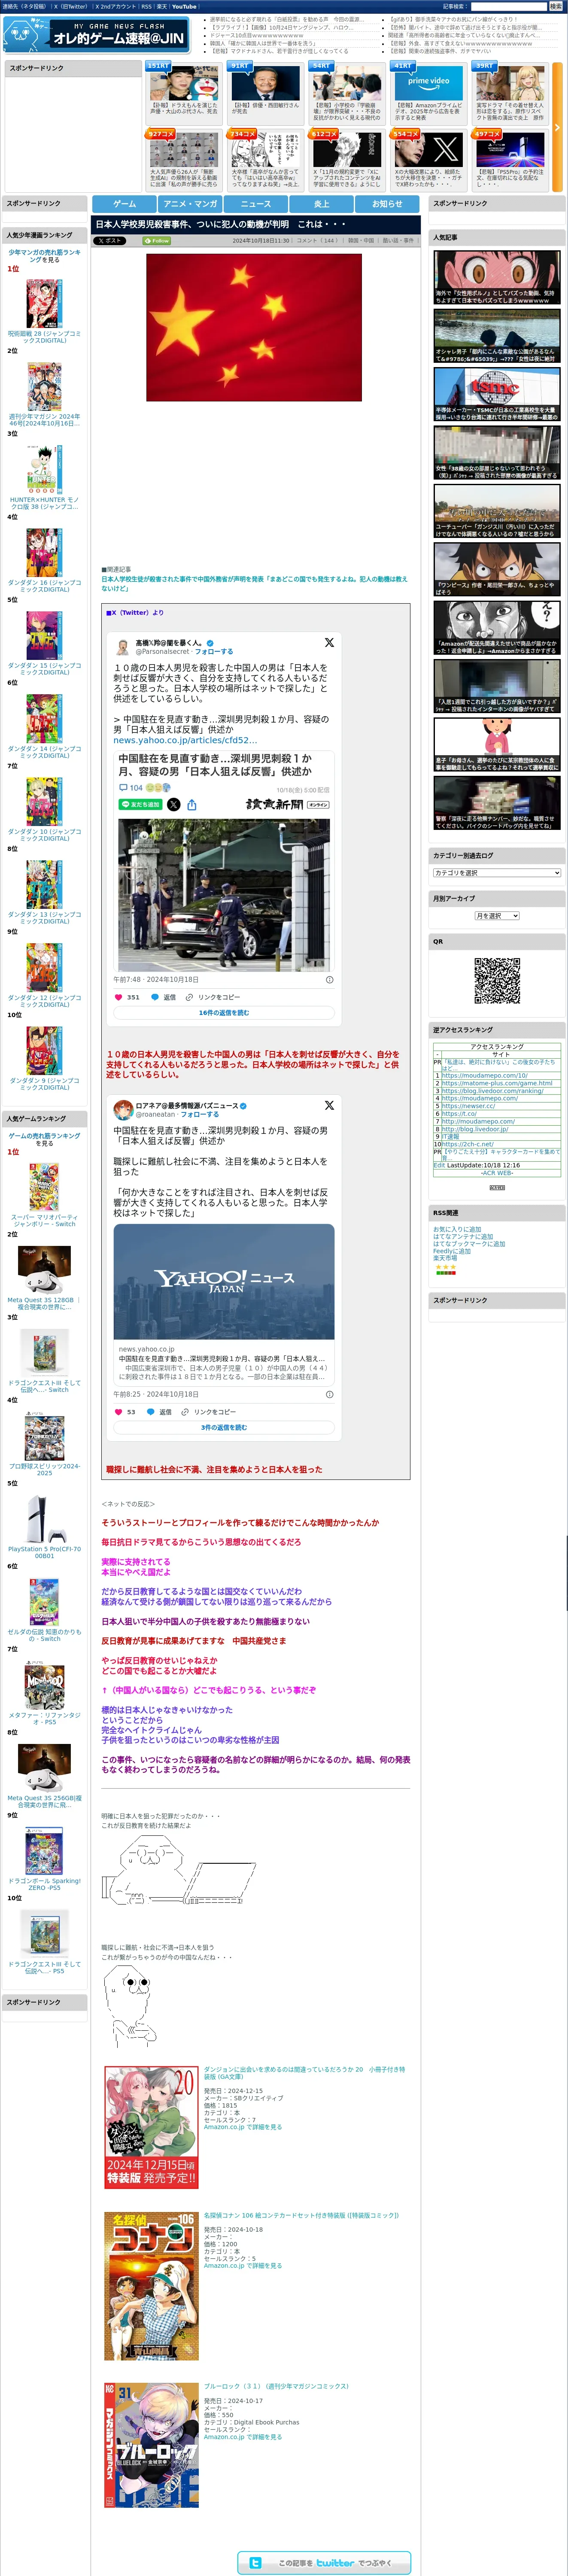This screenshot has height=2576, width=568.
Task: Click Edit link in access ranking table
Action: [x=439, y=1165]
